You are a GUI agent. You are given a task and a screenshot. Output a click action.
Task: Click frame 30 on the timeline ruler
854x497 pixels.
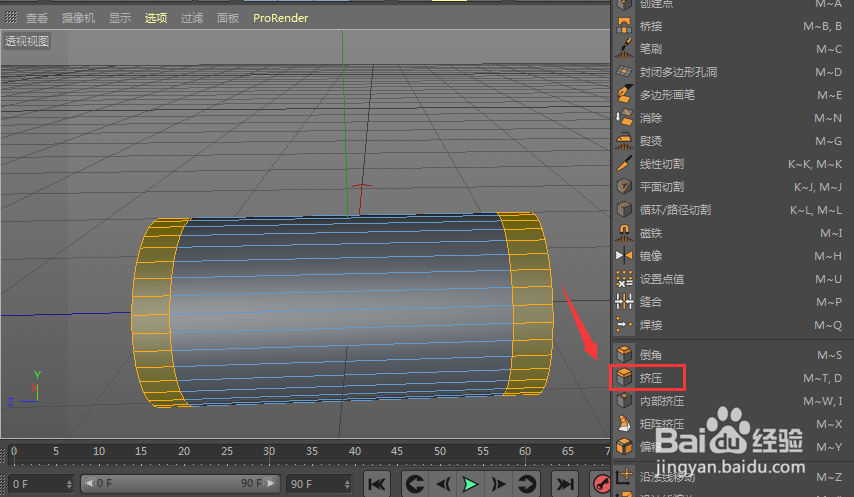[269, 451]
